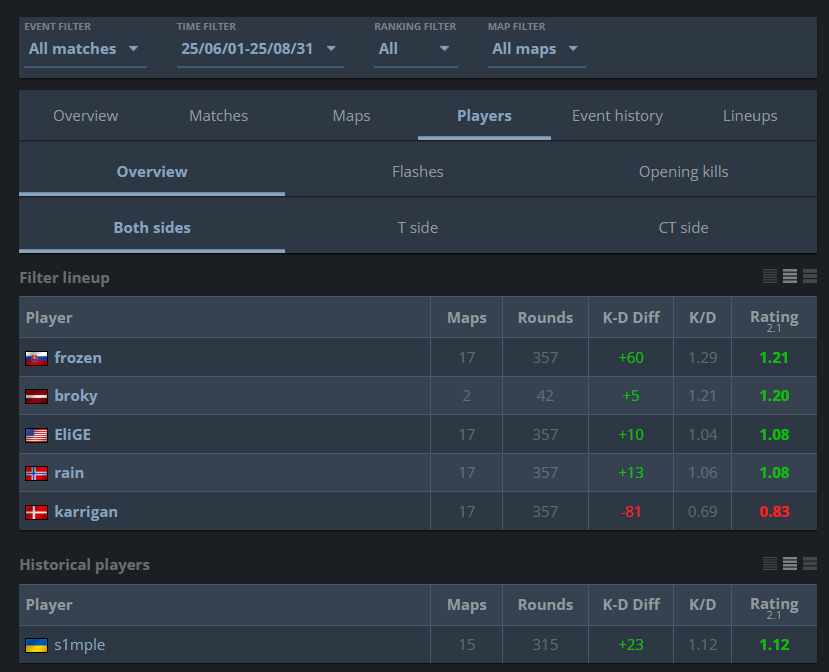Image resolution: width=829 pixels, height=672 pixels.
Task: Select the Both sides tab
Action: pyautogui.click(x=152, y=228)
